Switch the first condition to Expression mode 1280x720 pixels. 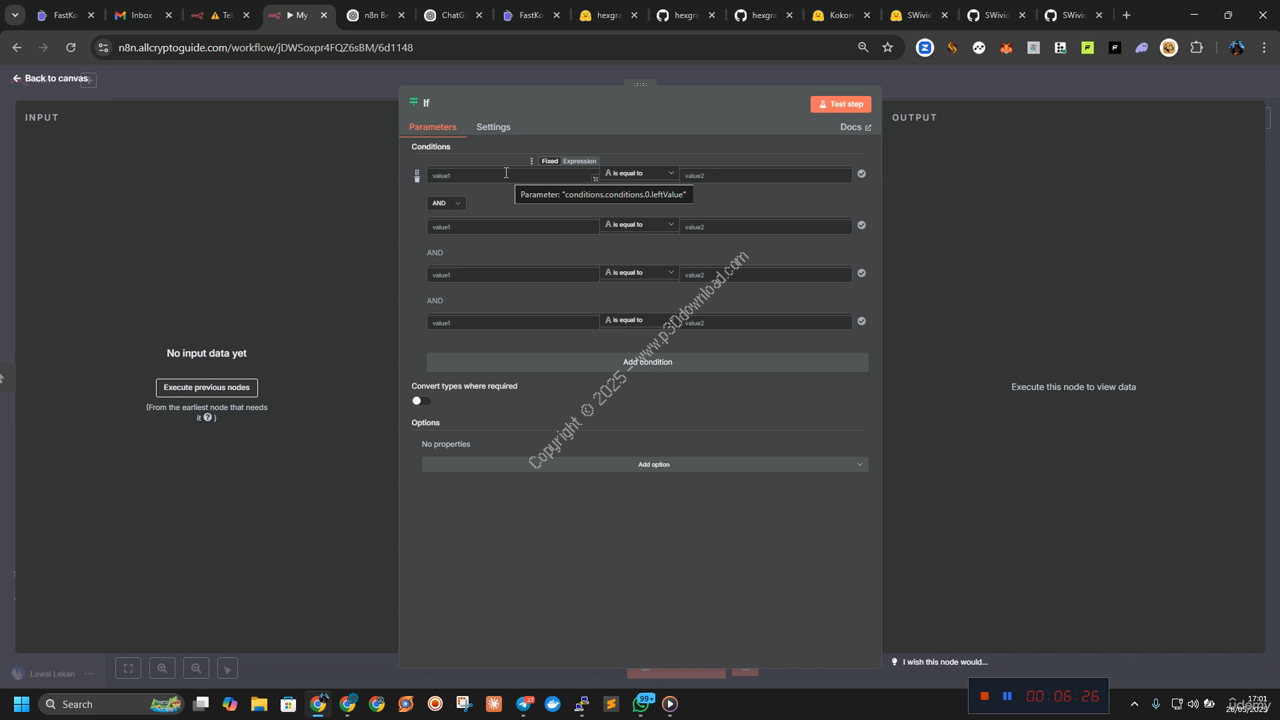click(x=579, y=161)
